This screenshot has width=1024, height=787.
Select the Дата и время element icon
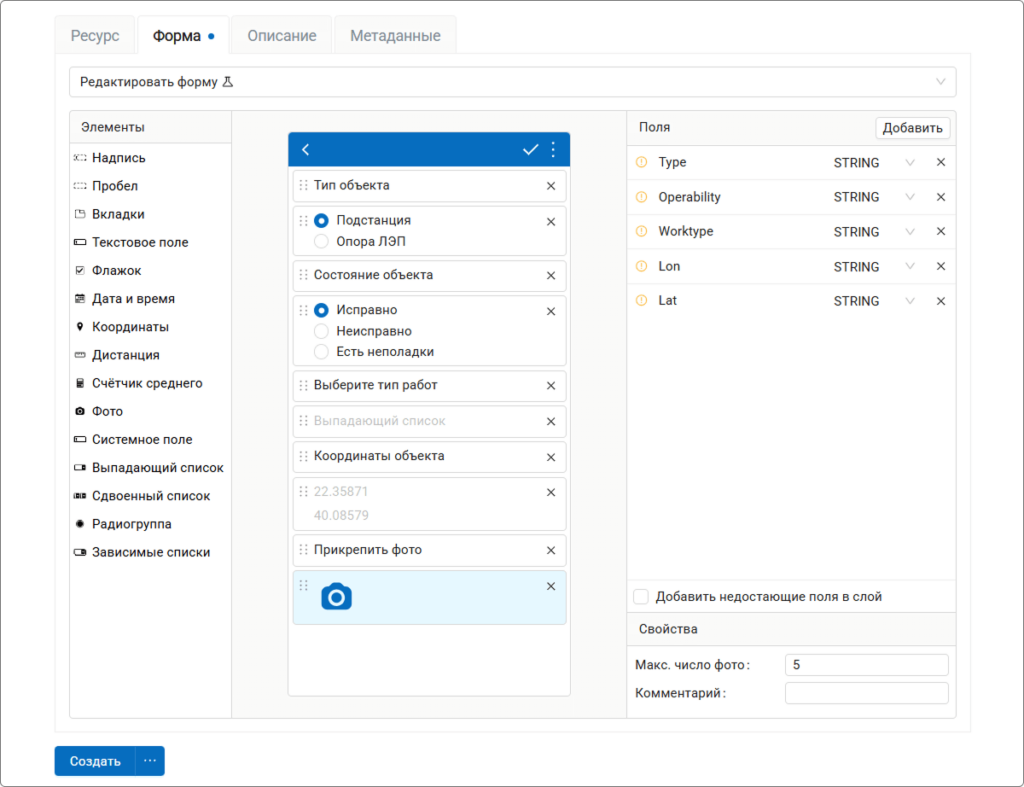[80, 298]
